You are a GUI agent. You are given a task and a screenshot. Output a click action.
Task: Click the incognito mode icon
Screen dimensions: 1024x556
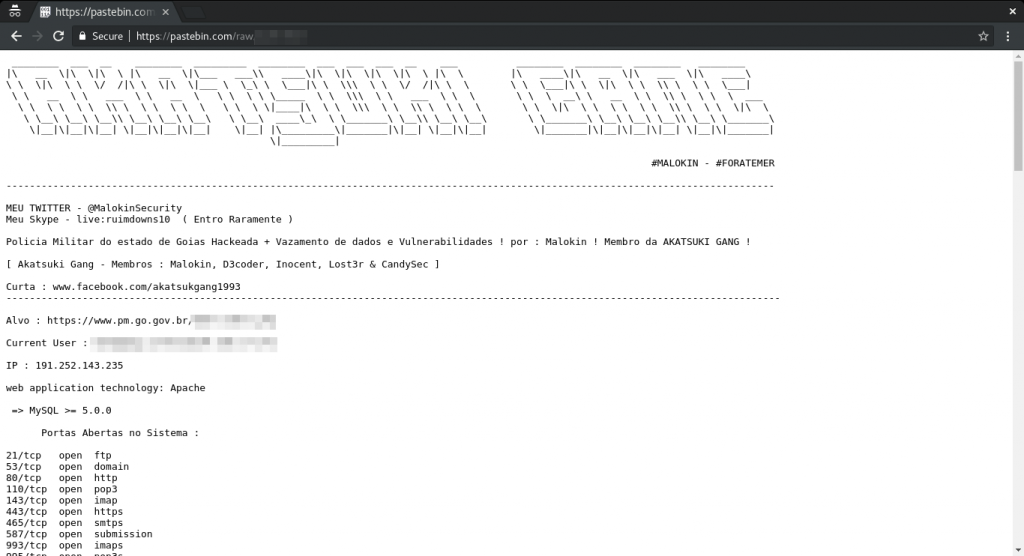tap(14, 11)
